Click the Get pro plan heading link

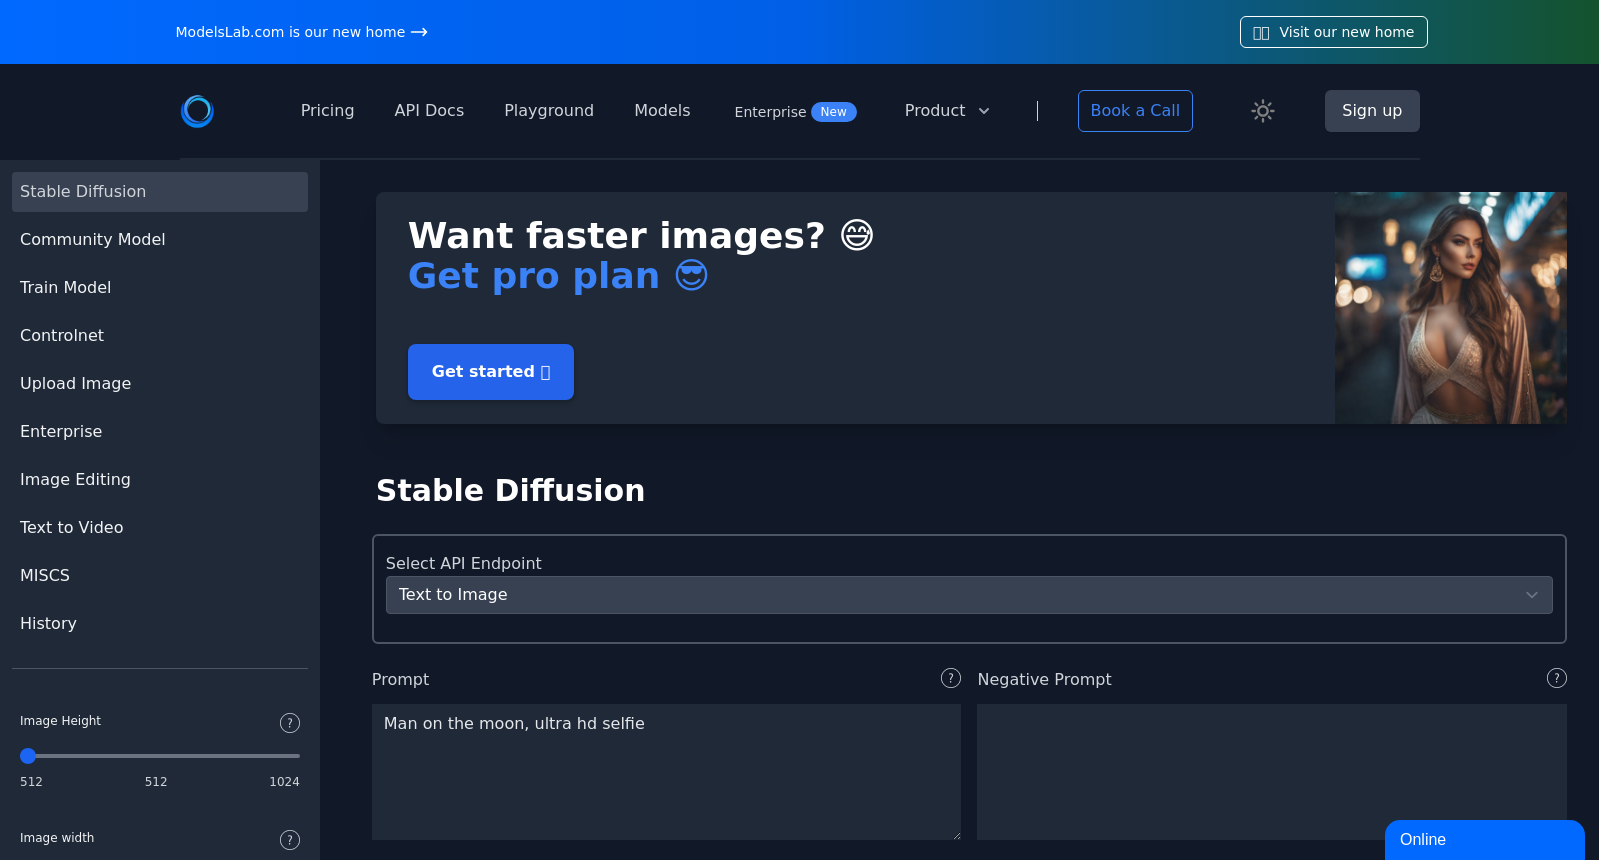click(x=557, y=276)
